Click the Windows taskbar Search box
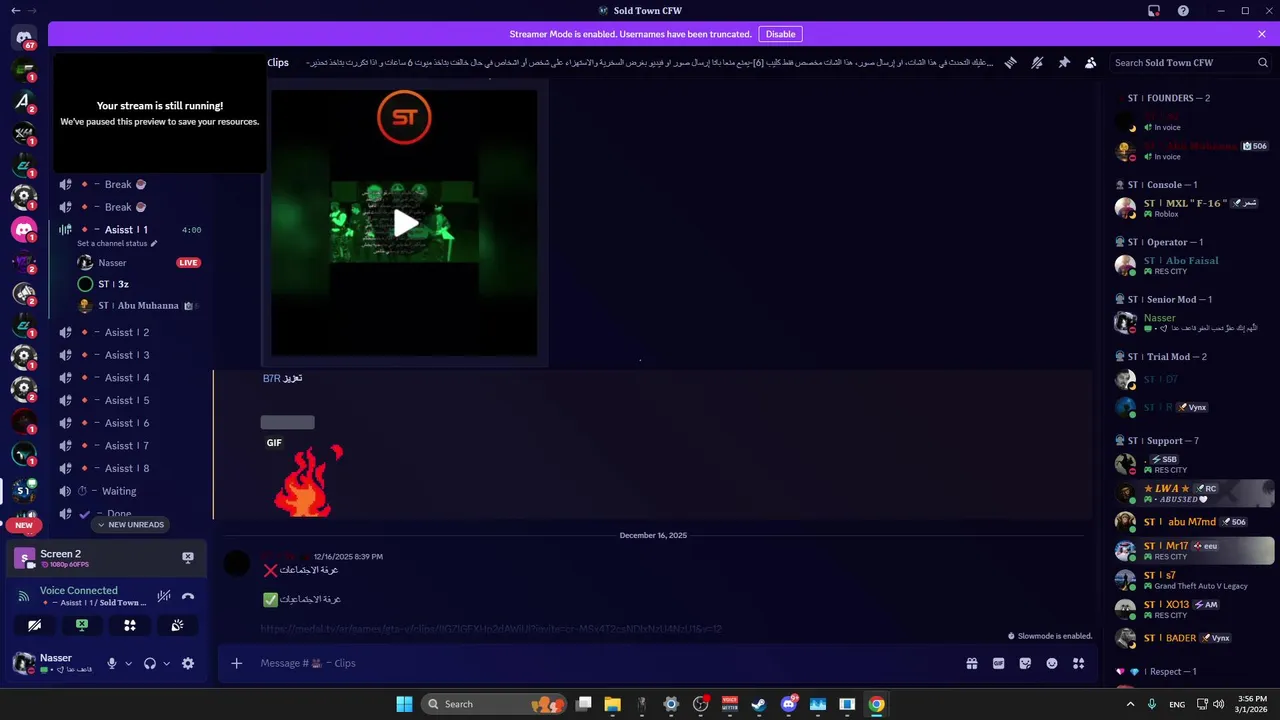Viewport: 1280px width, 720px height. (494, 704)
